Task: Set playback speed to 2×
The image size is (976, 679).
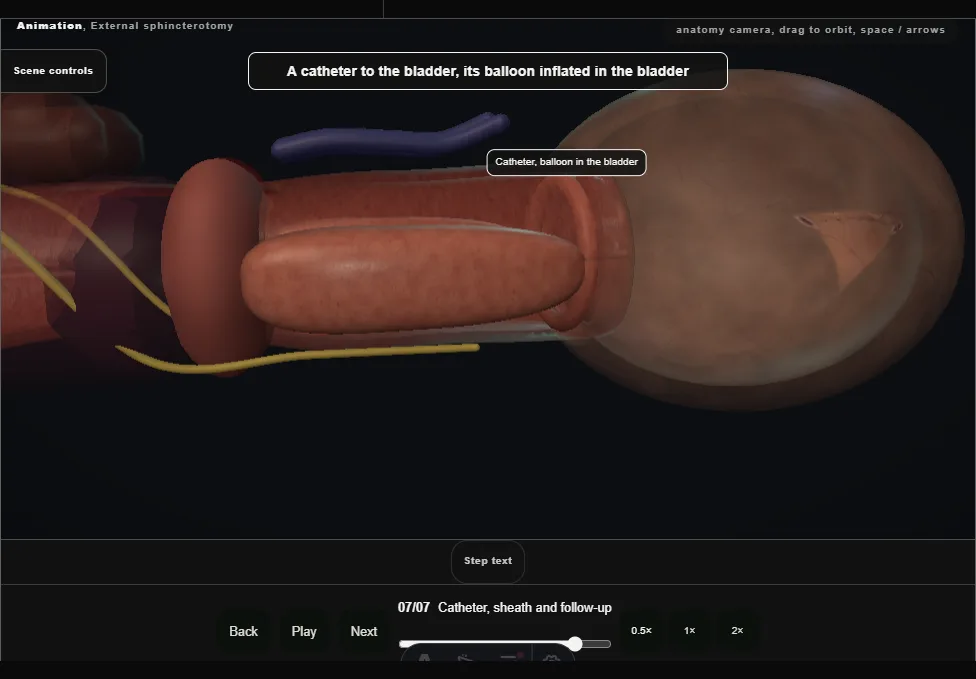Action: 738,631
